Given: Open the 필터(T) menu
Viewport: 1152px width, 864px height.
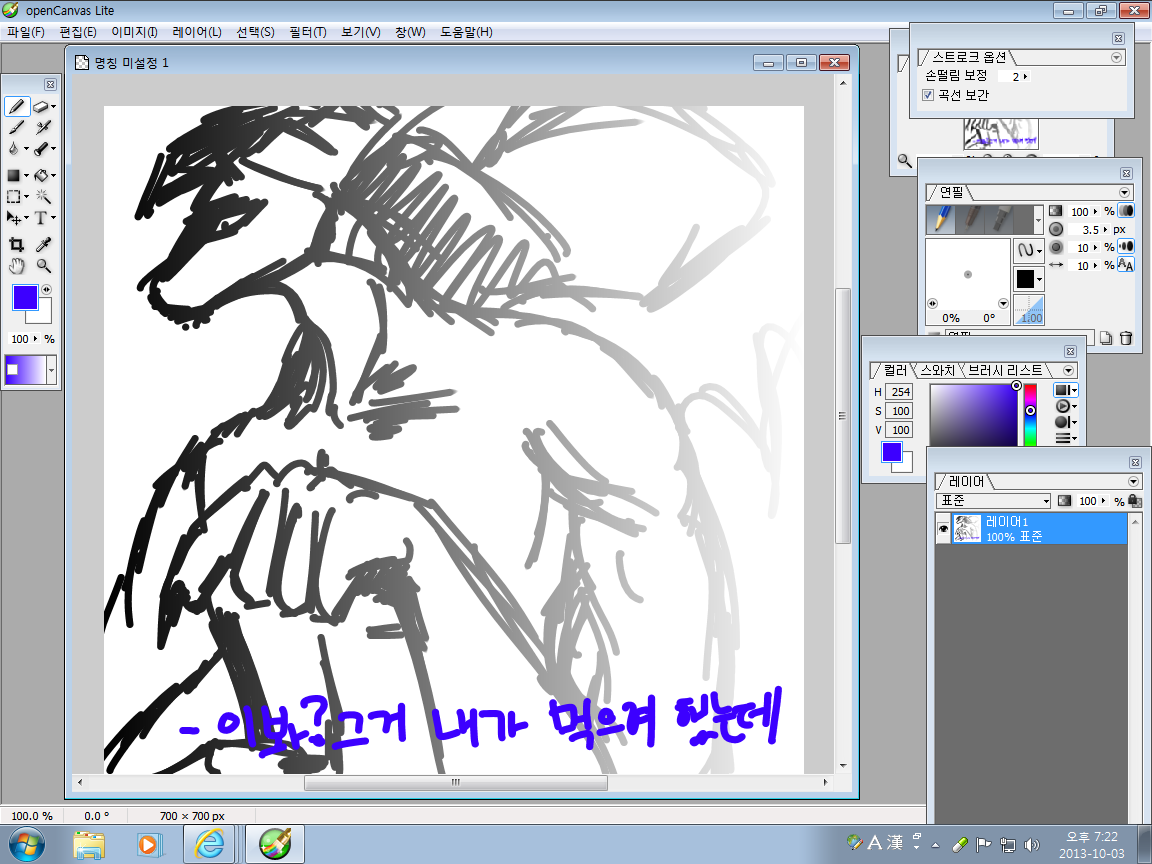Looking at the screenshot, I should point(307,32).
